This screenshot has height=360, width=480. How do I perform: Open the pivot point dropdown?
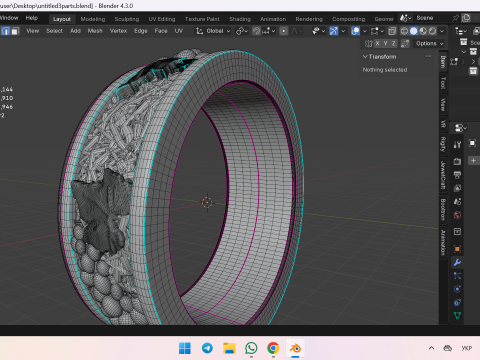[242, 31]
